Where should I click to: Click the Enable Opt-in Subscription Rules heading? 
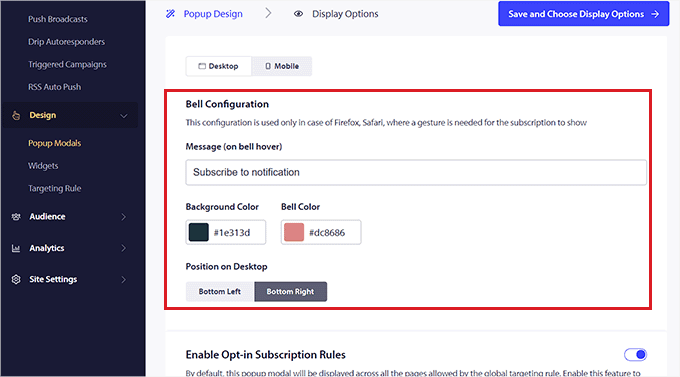point(265,355)
